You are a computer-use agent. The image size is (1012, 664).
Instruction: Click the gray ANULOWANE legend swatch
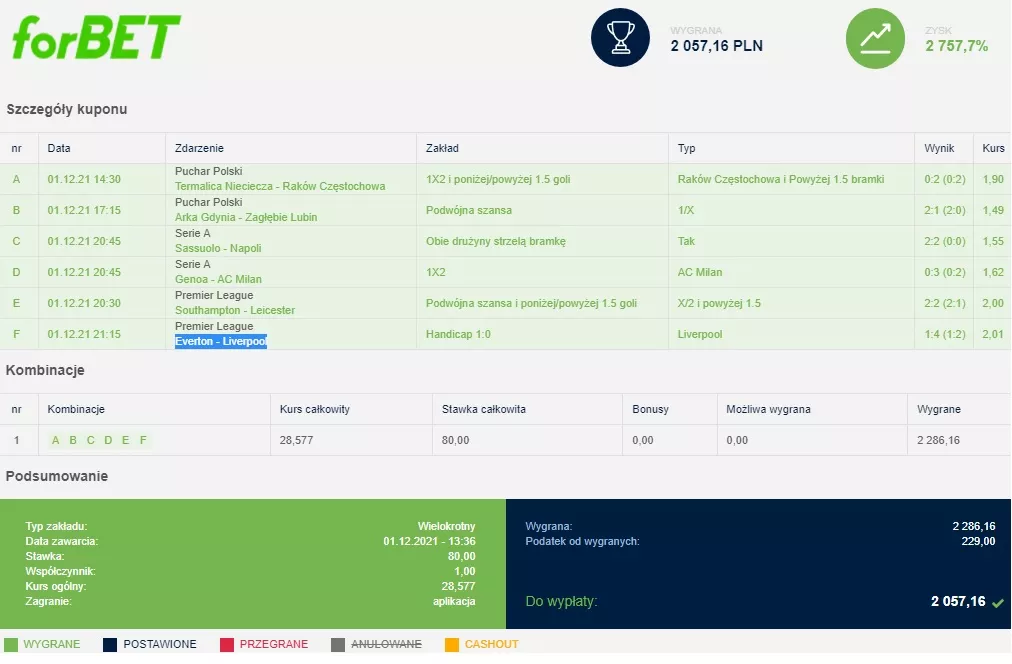coord(338,644)
